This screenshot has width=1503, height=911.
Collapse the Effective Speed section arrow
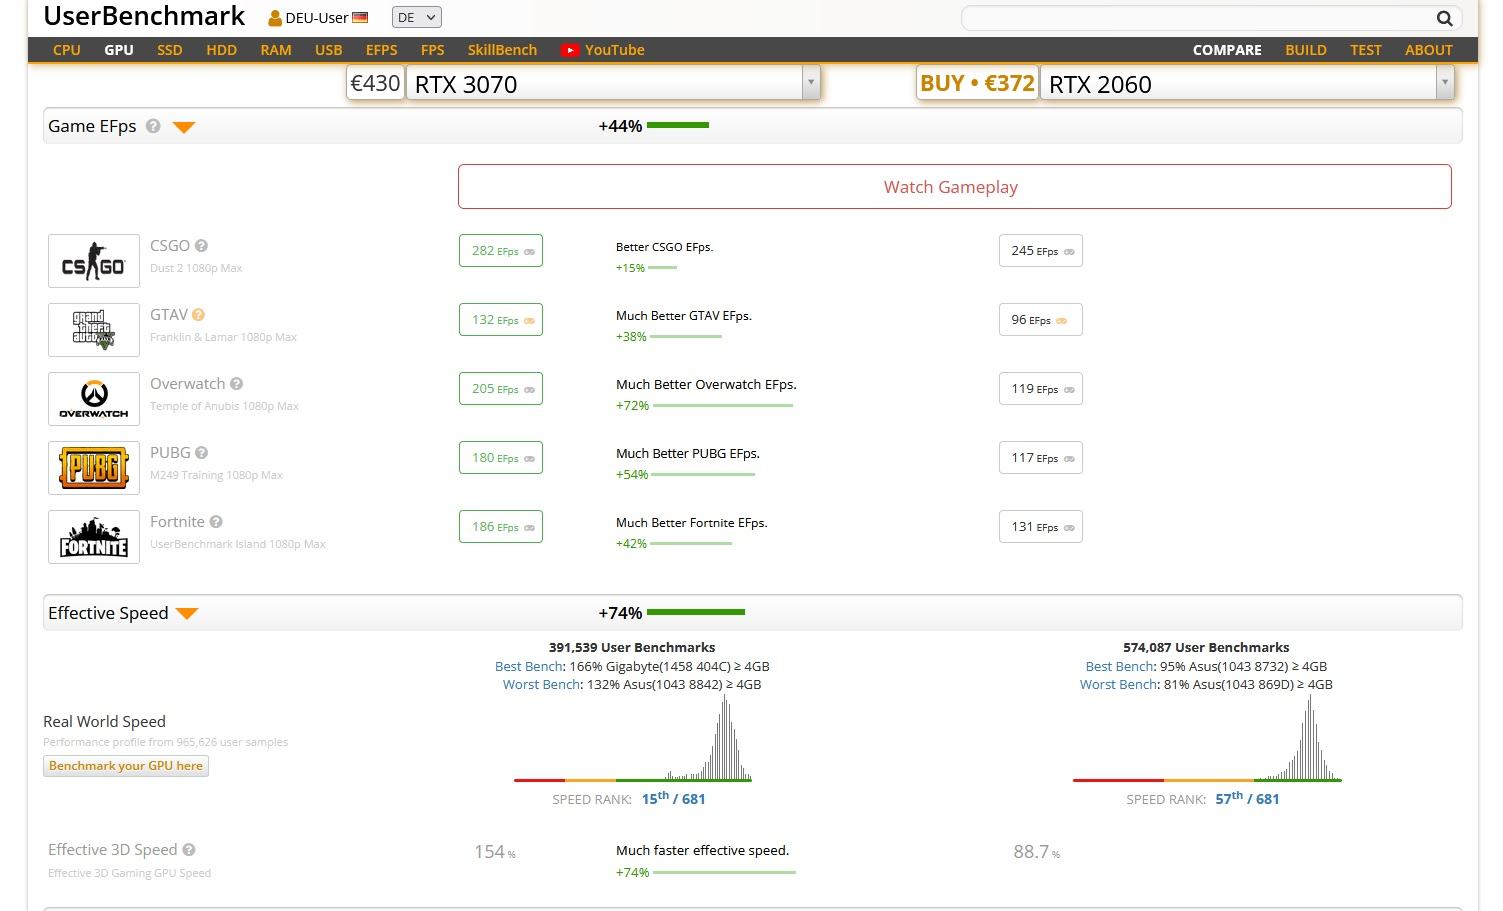pyautogui.click(x=187, y=614)
